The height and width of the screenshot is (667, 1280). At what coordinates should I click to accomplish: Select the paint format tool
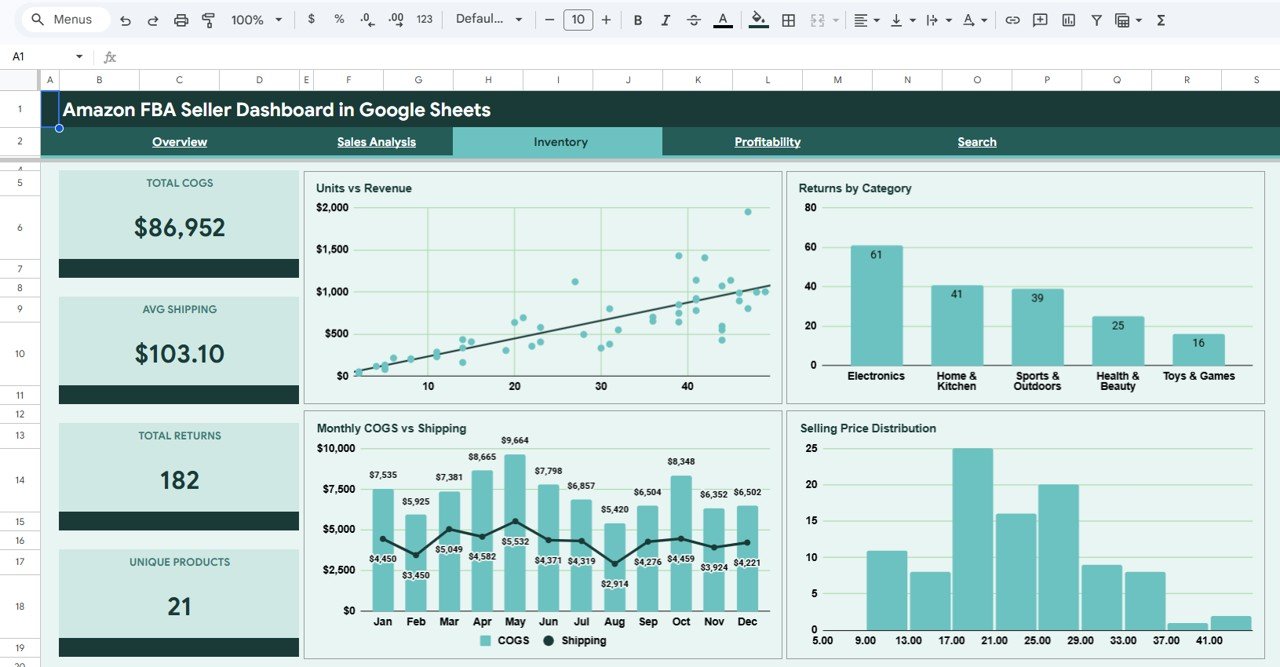[x=208, y=19]
